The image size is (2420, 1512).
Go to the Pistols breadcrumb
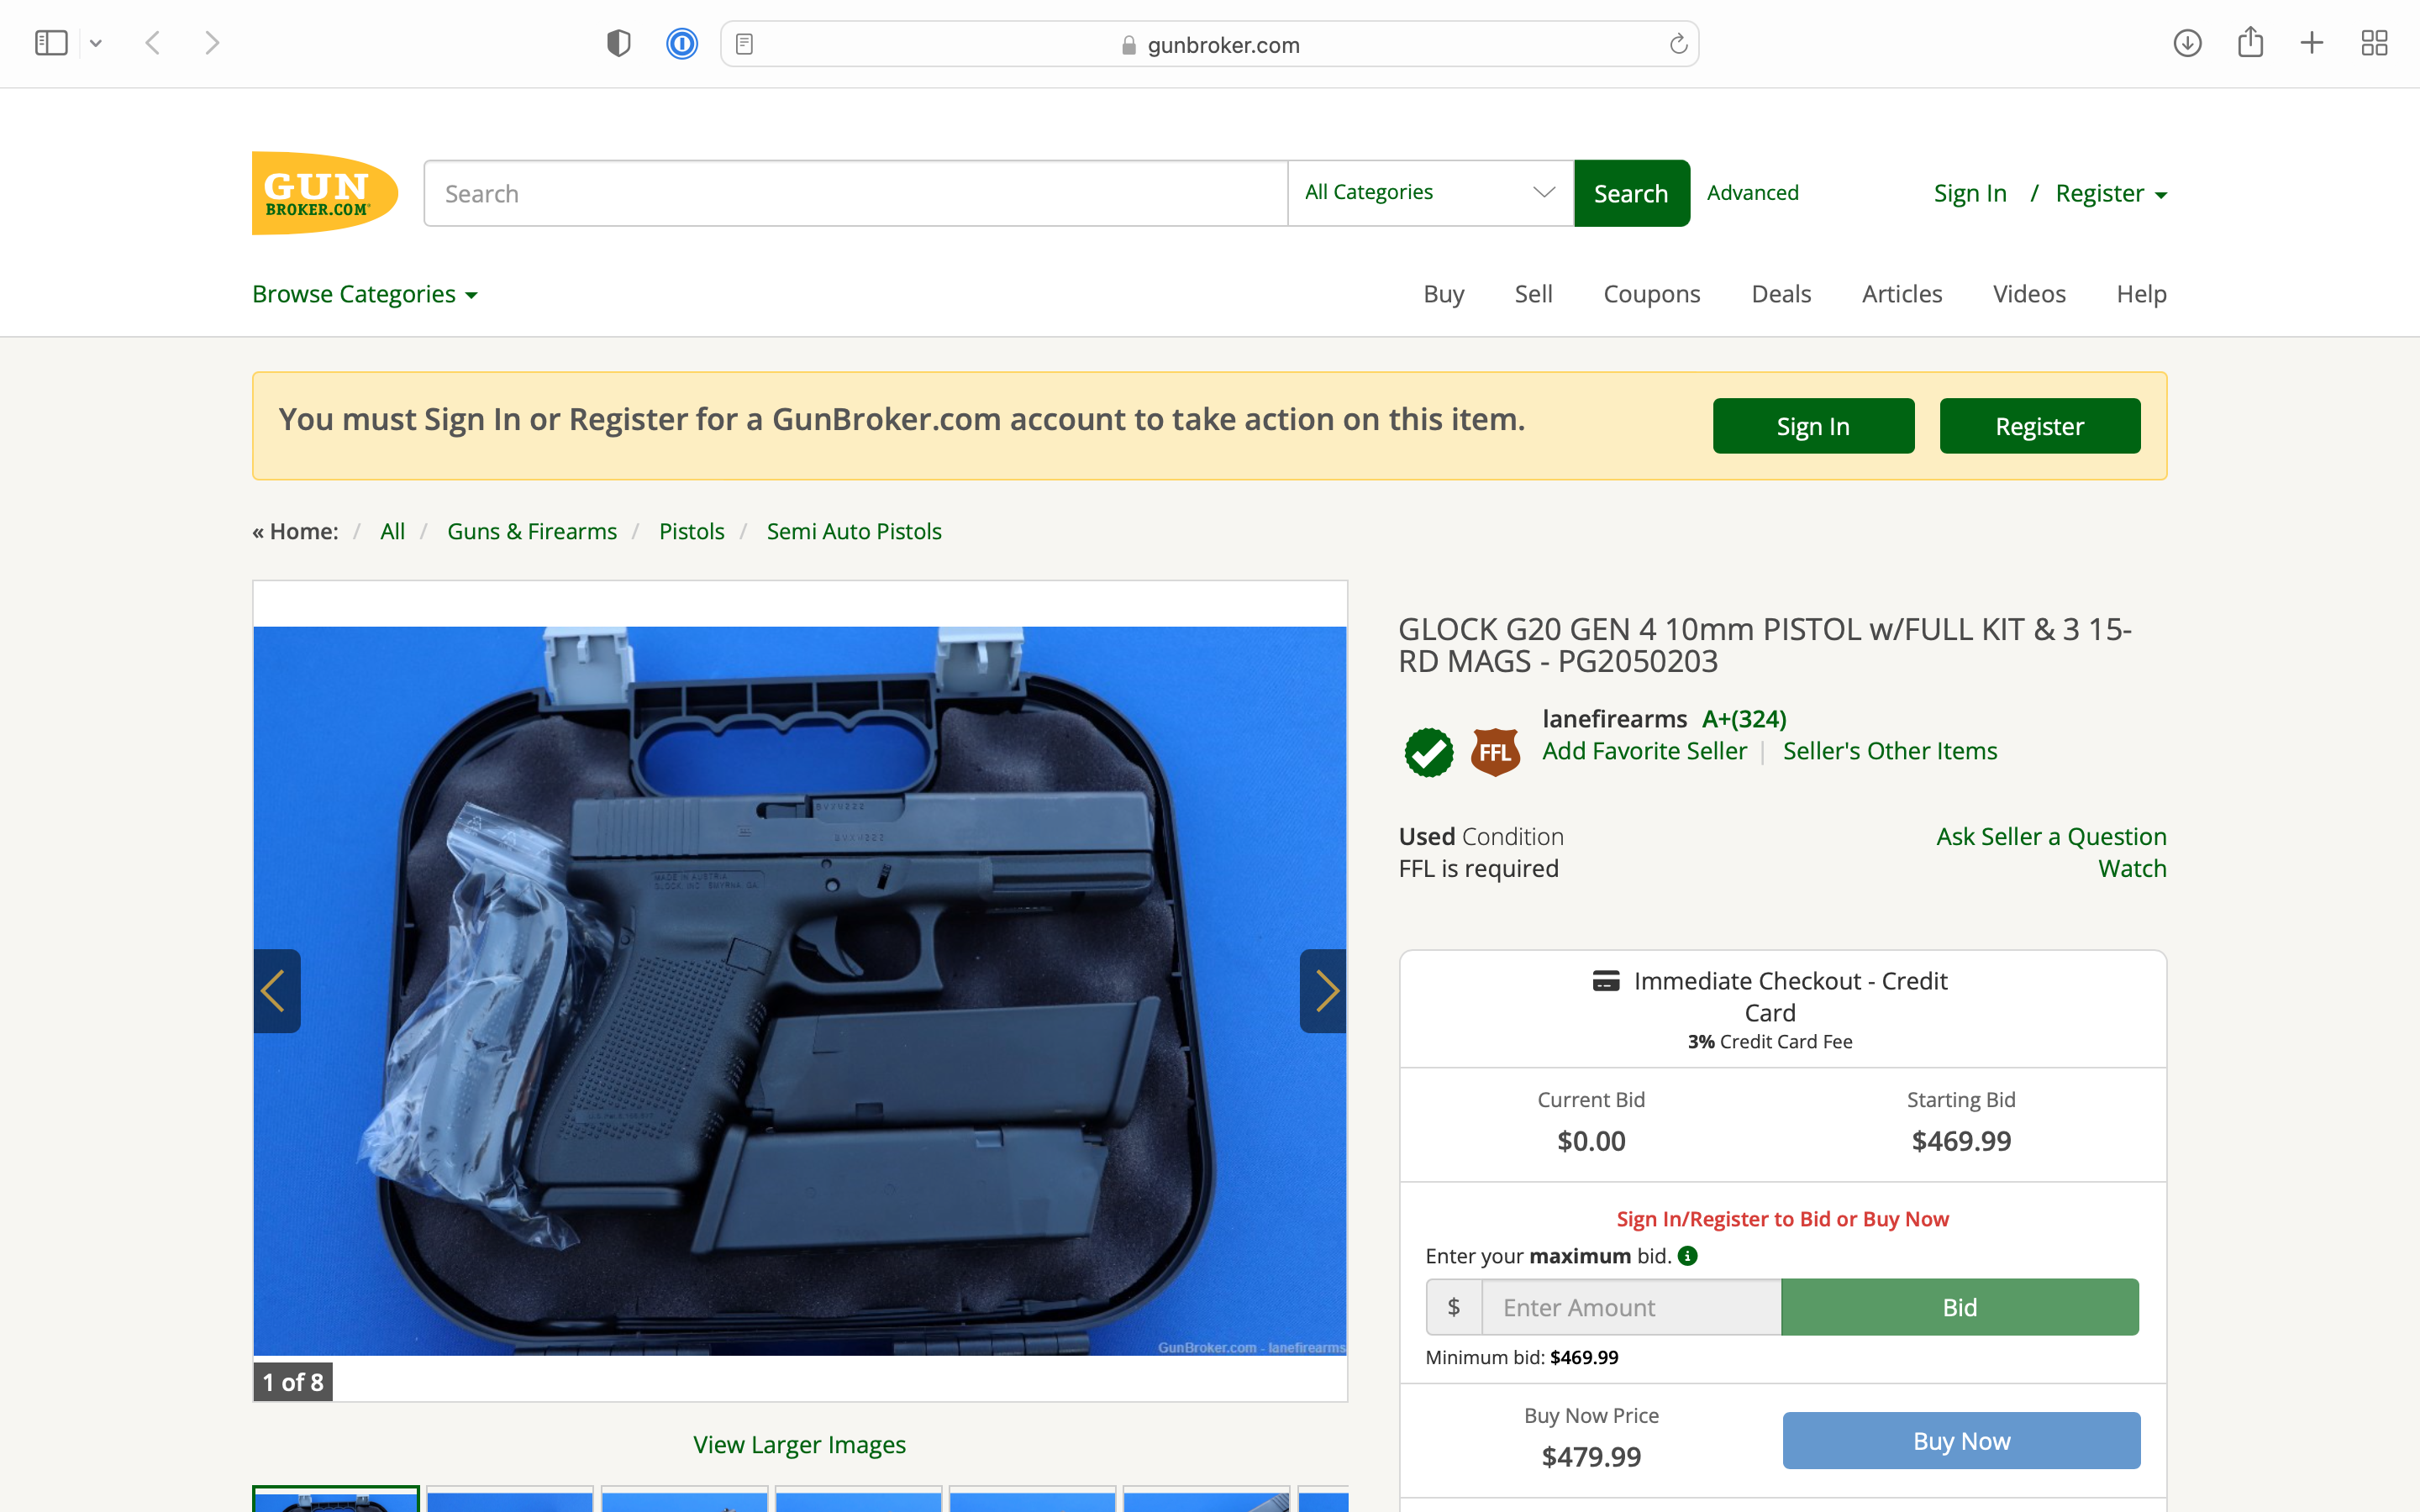pyautogui.click(x=691, y=531)
